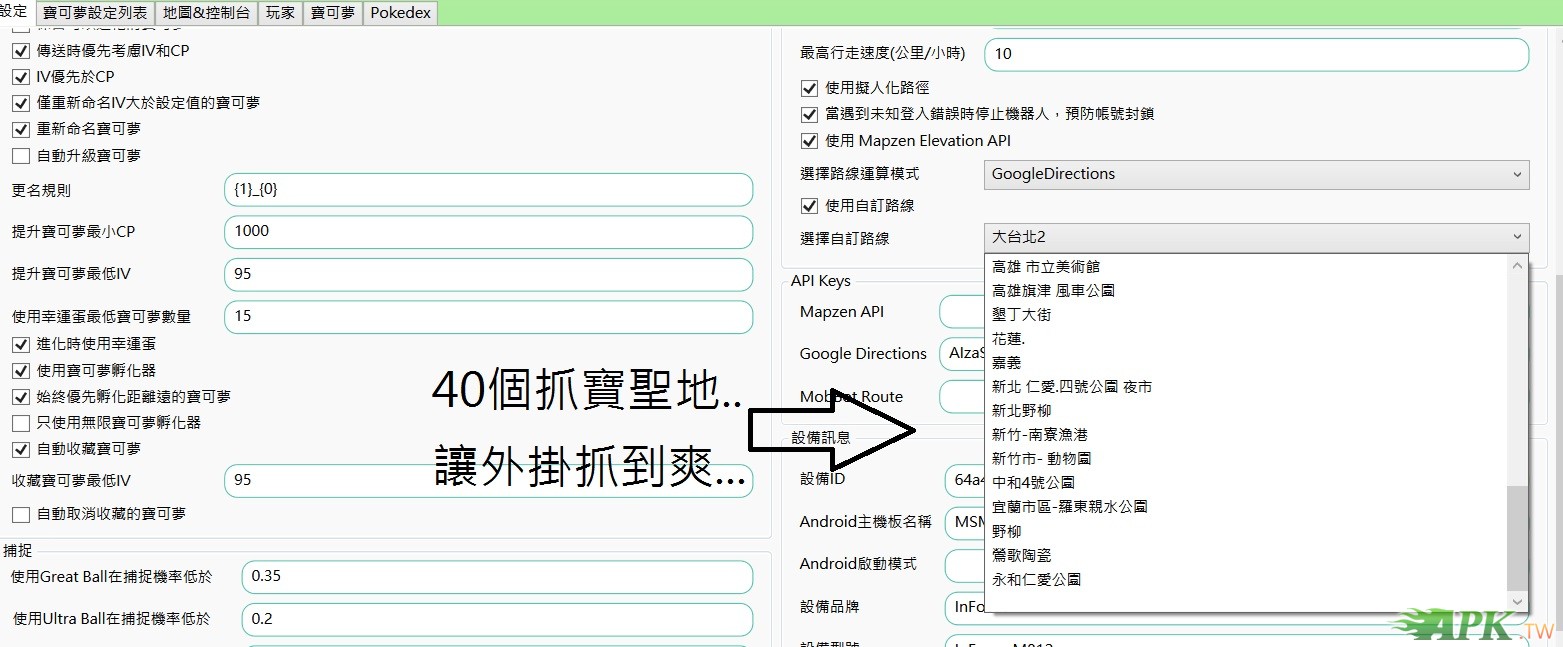Expand the 選擇路線運算模式 GoogleDirections dropdown
The image size is (1563, 647).
[x=1256, y=174]
